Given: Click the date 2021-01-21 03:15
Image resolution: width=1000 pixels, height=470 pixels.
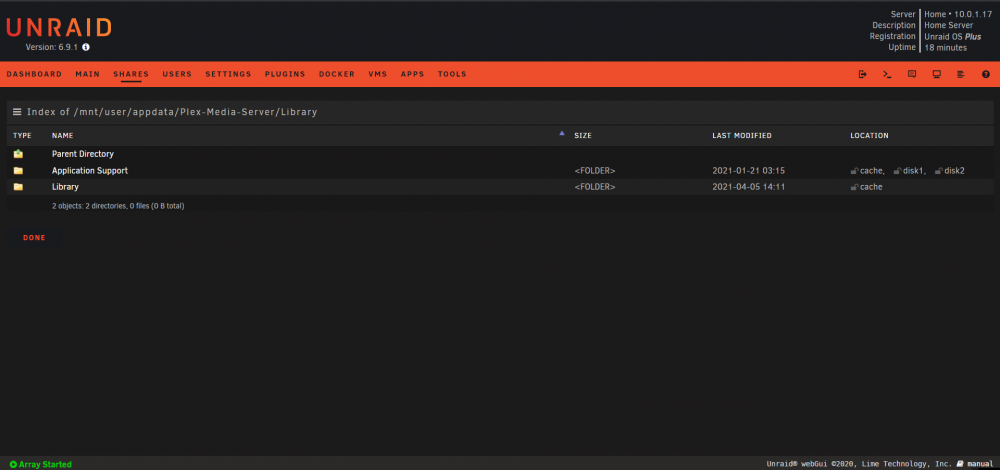Looking at the screenshot, I should point(748,171).
